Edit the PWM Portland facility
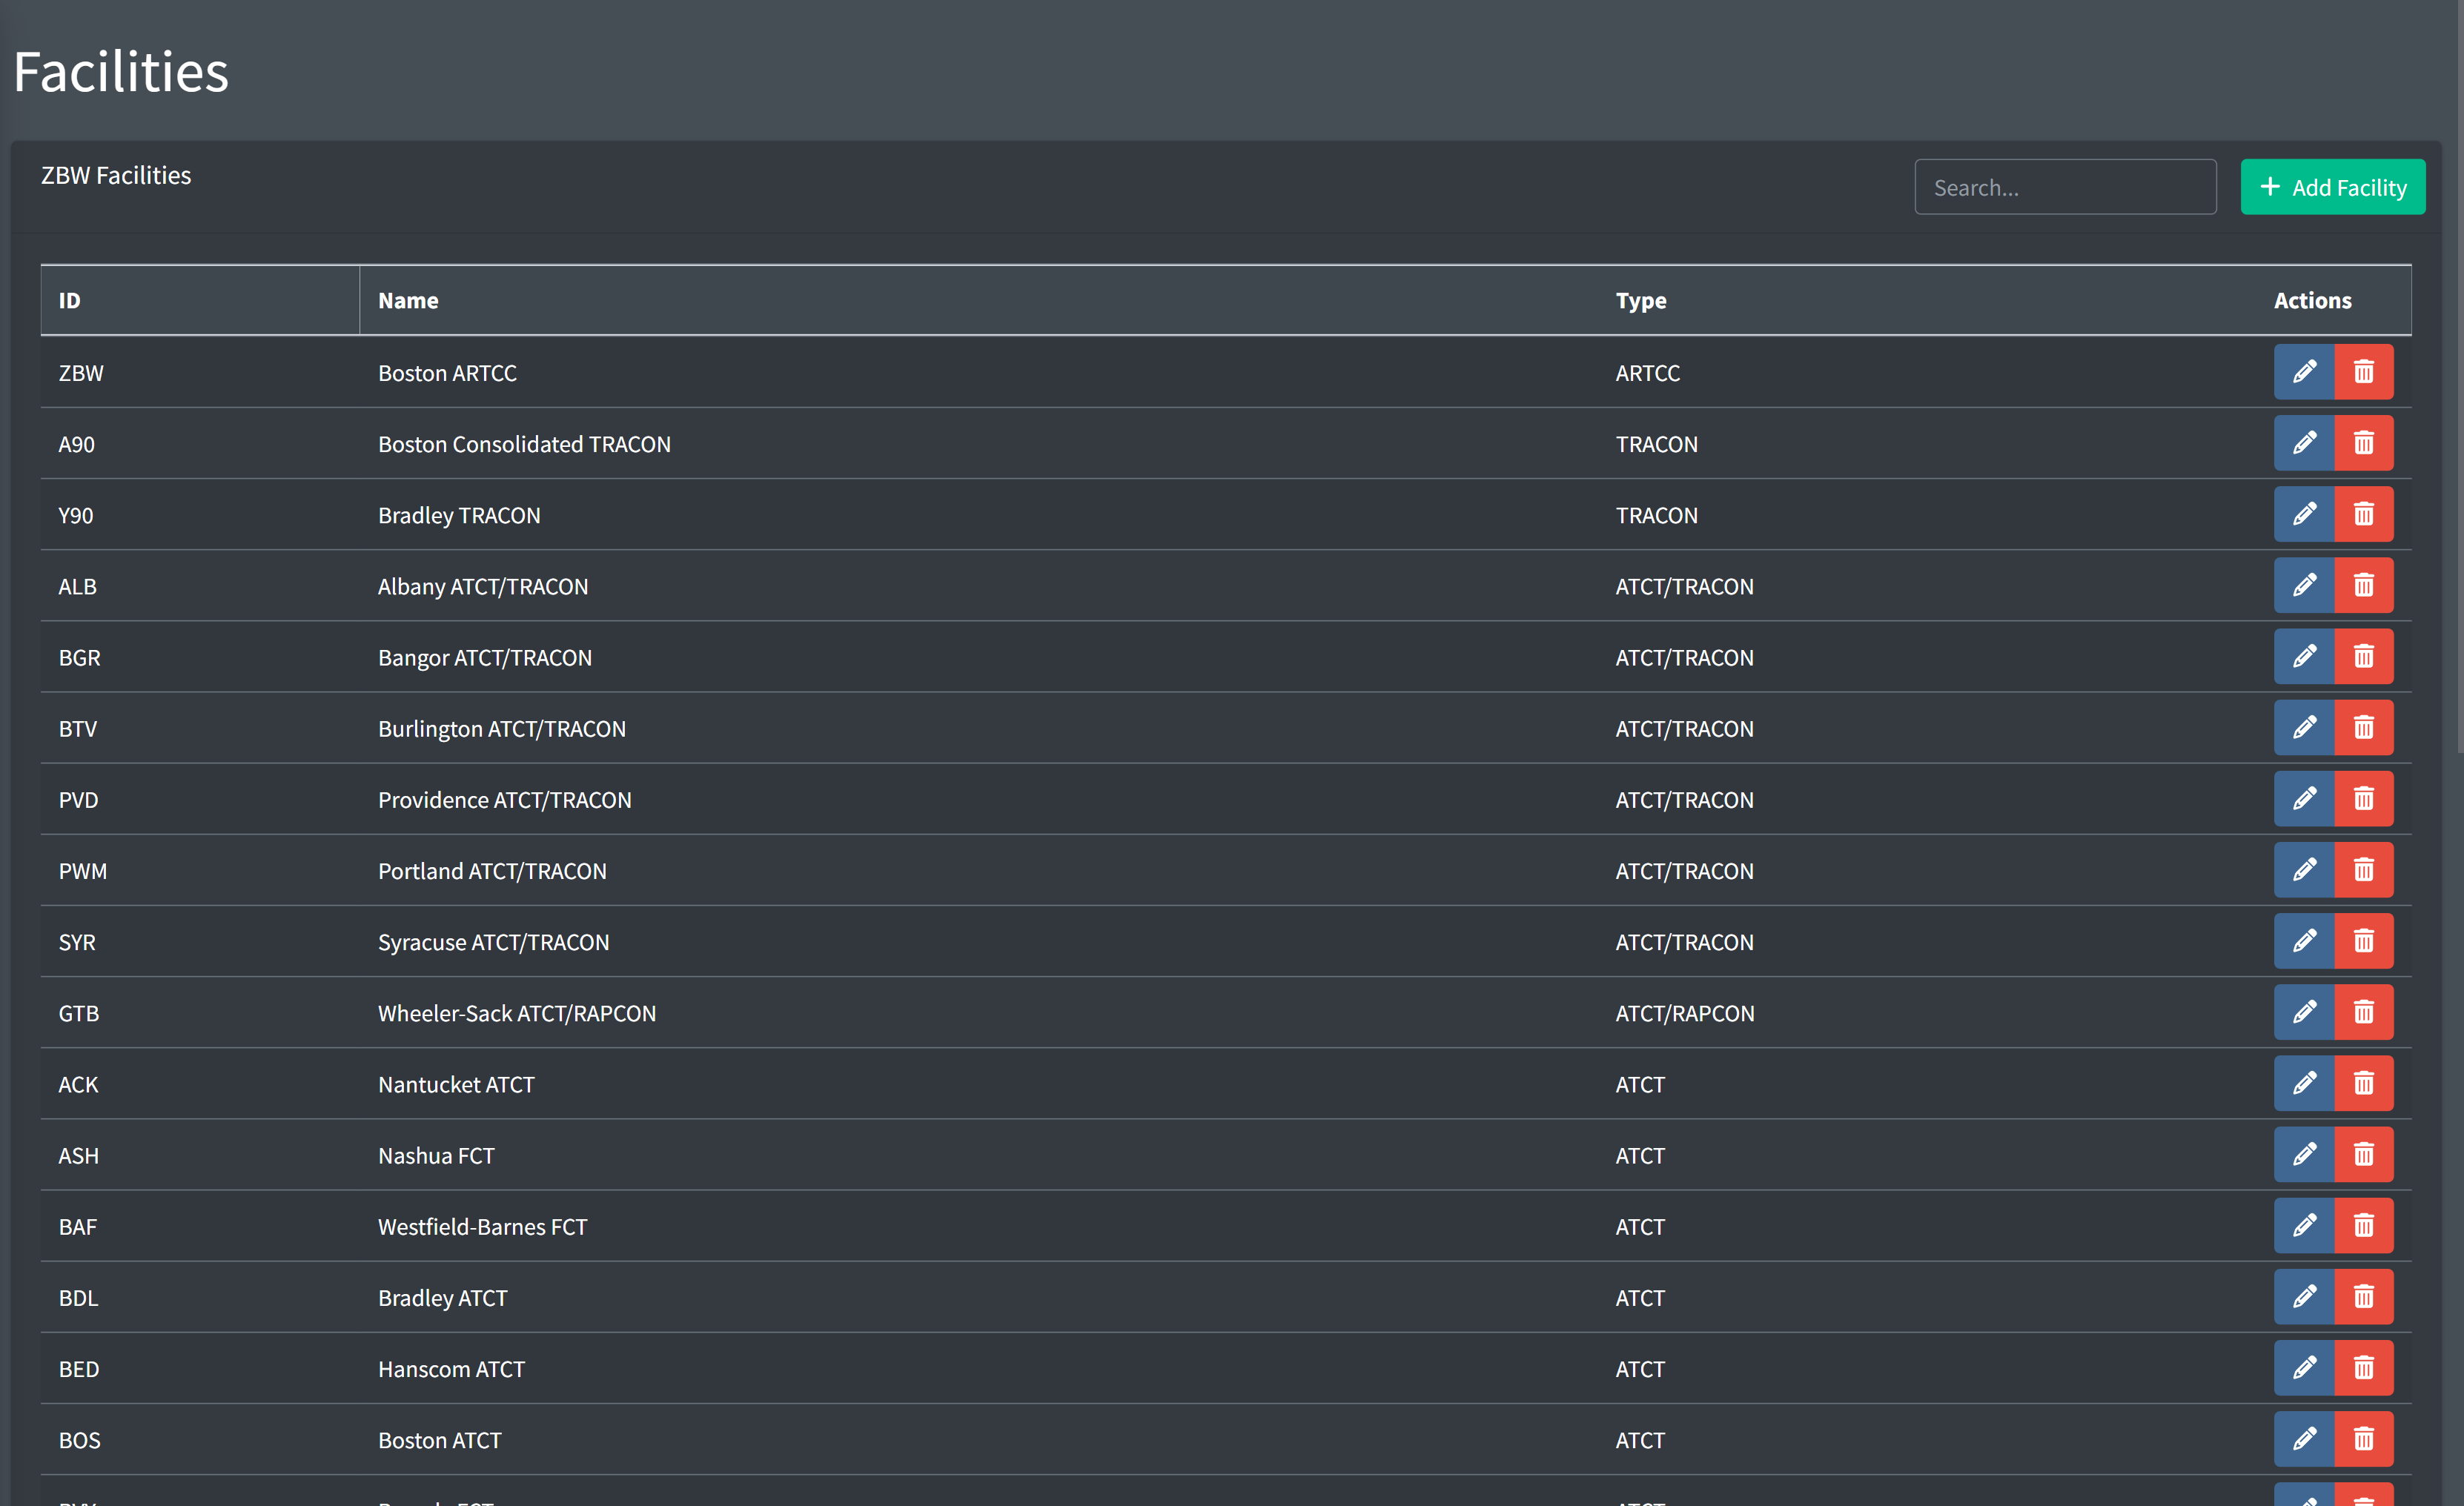 (2304, 870)
